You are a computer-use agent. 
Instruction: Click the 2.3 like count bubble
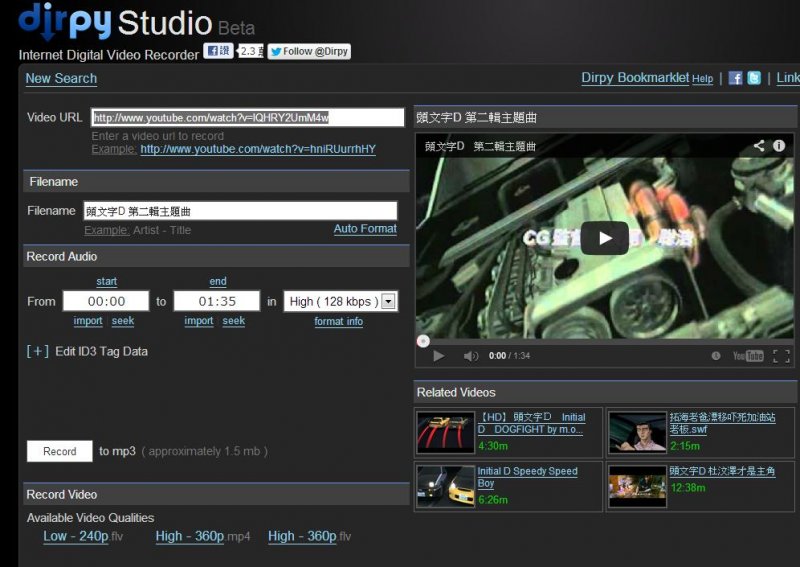click(251, 51)
